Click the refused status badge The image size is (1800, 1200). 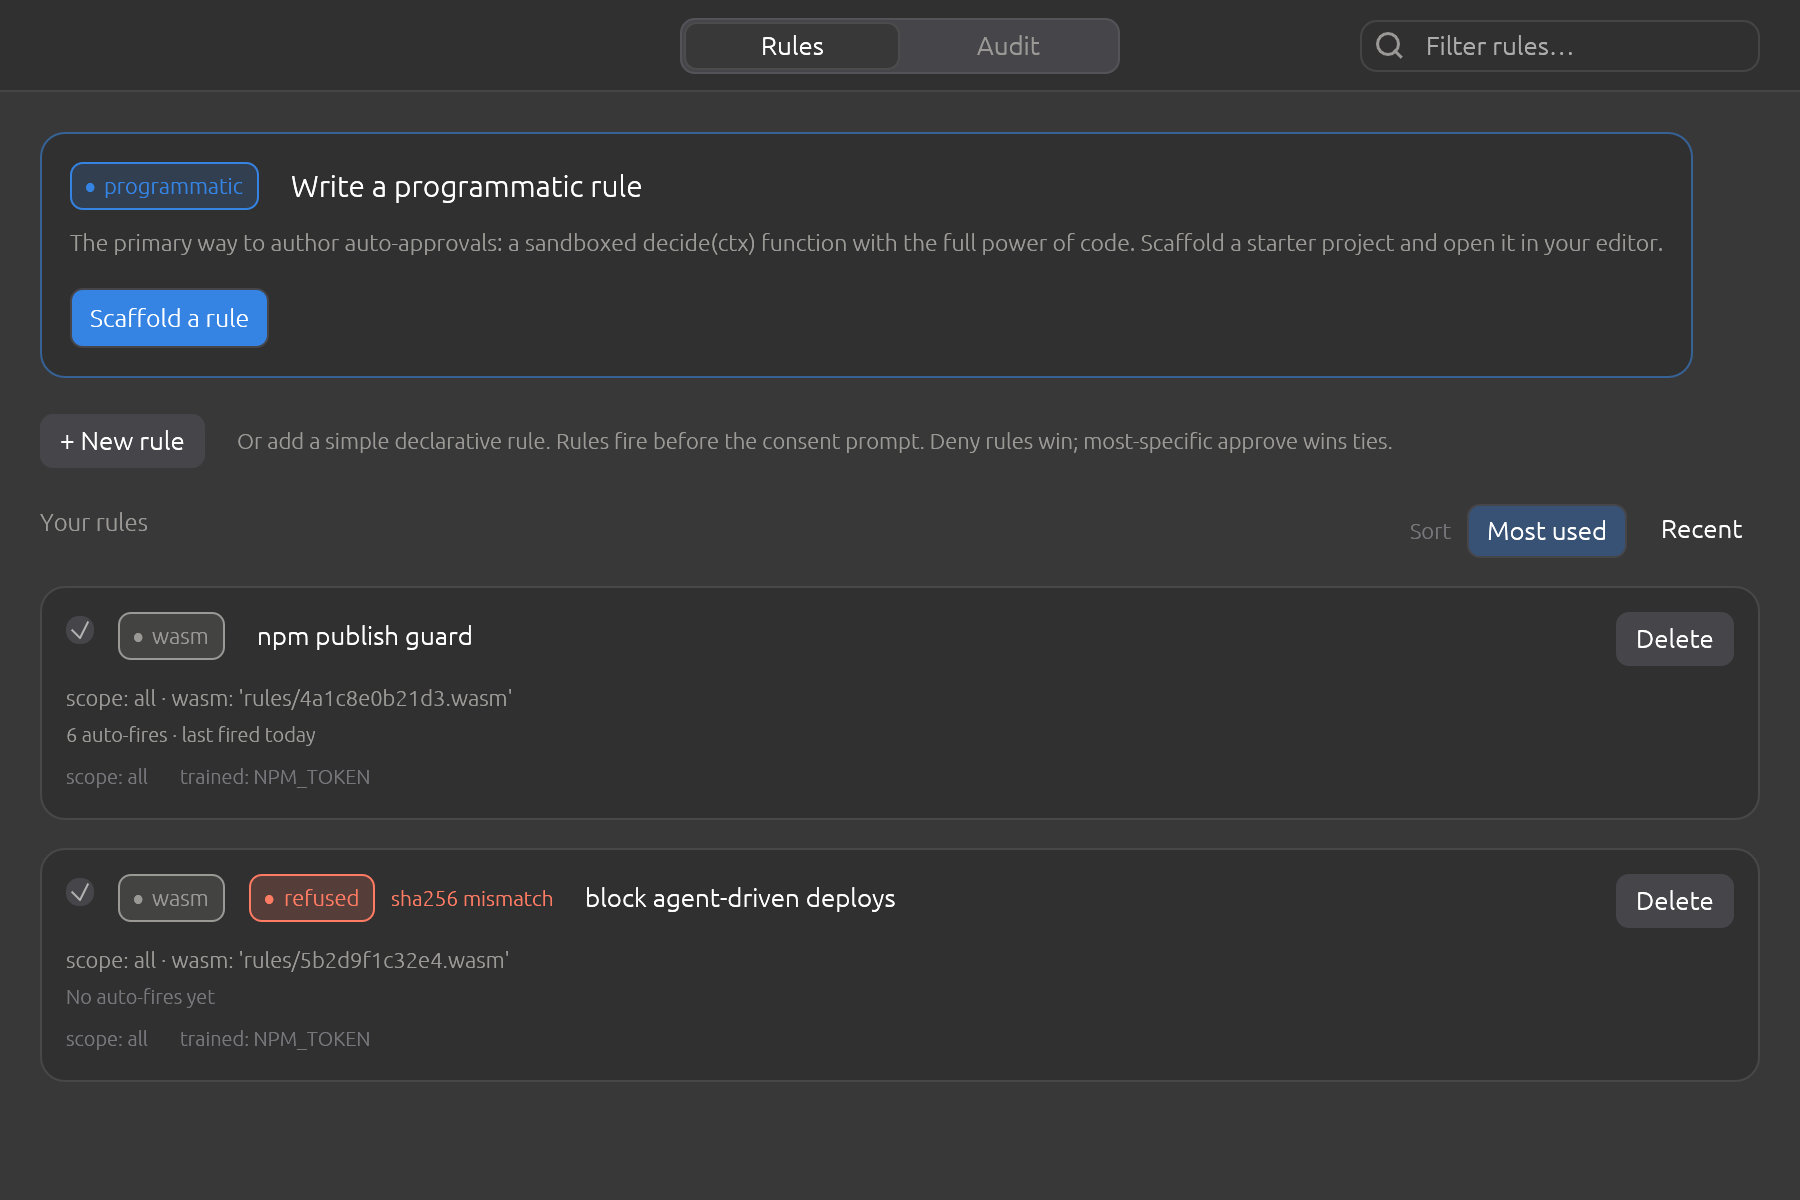[312, 898]
